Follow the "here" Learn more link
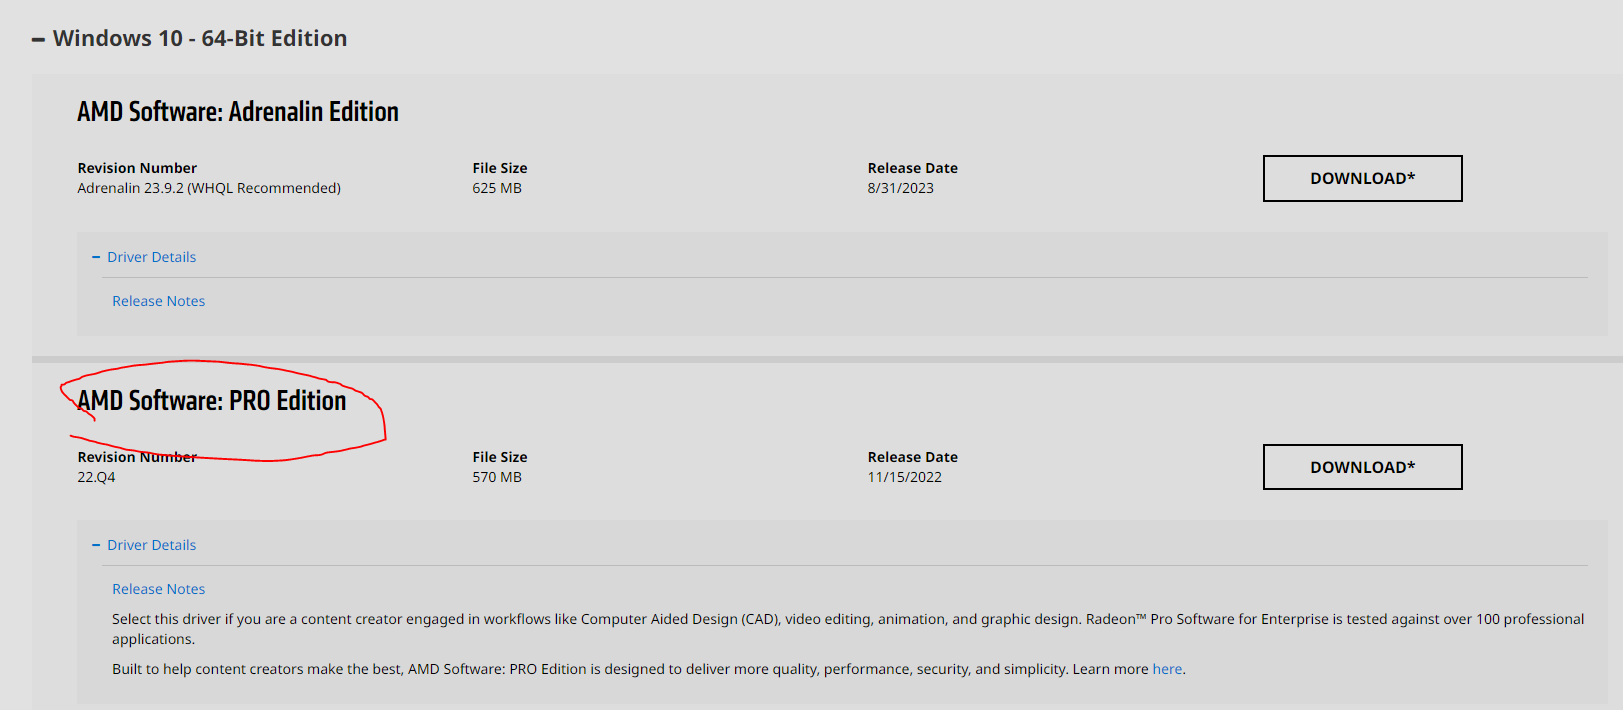1623x710 pixels. 1167,669
